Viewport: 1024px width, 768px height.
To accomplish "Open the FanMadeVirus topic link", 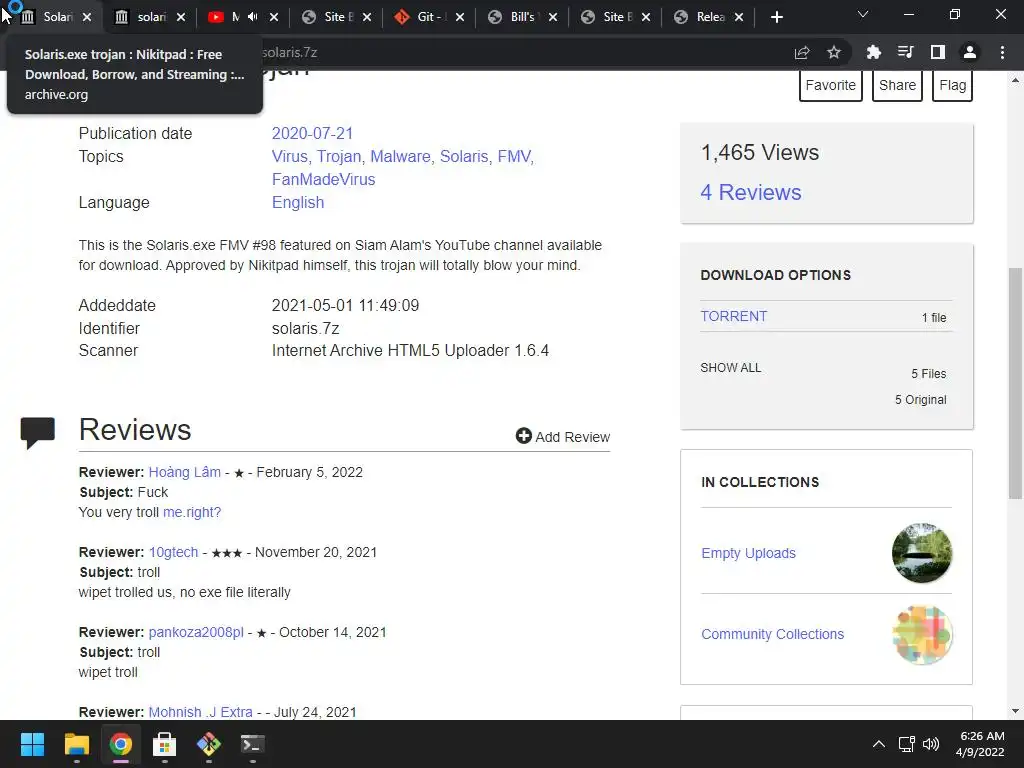I will coord(323,180).
